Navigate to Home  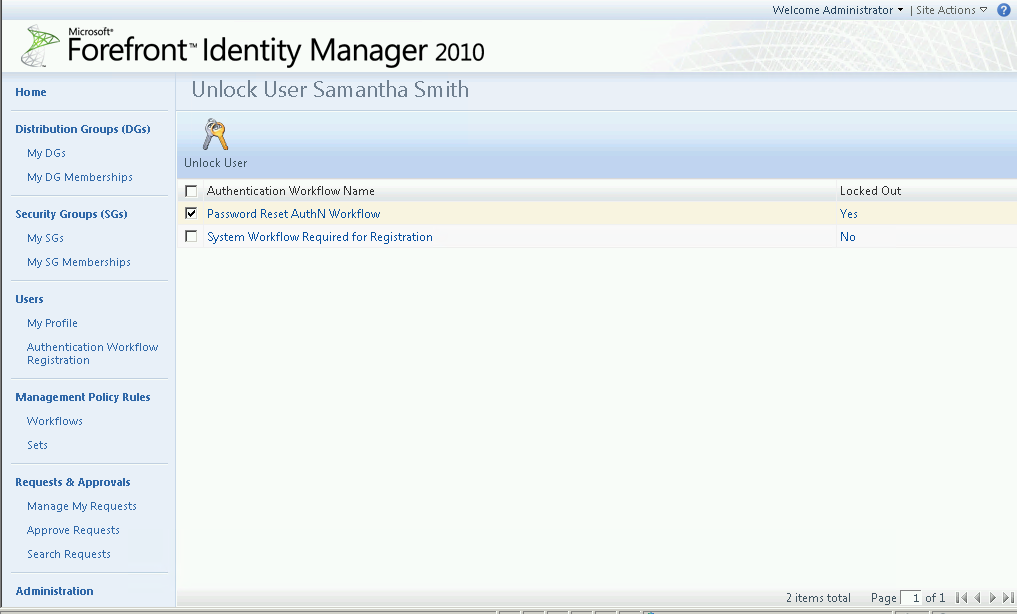pyautogui.click(x=30, y=92)
